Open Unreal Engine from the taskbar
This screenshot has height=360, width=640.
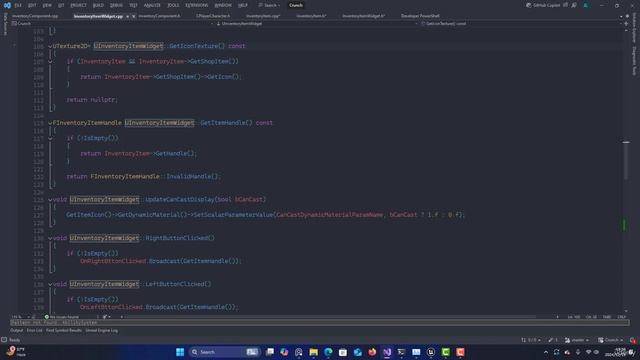point(431,352)
